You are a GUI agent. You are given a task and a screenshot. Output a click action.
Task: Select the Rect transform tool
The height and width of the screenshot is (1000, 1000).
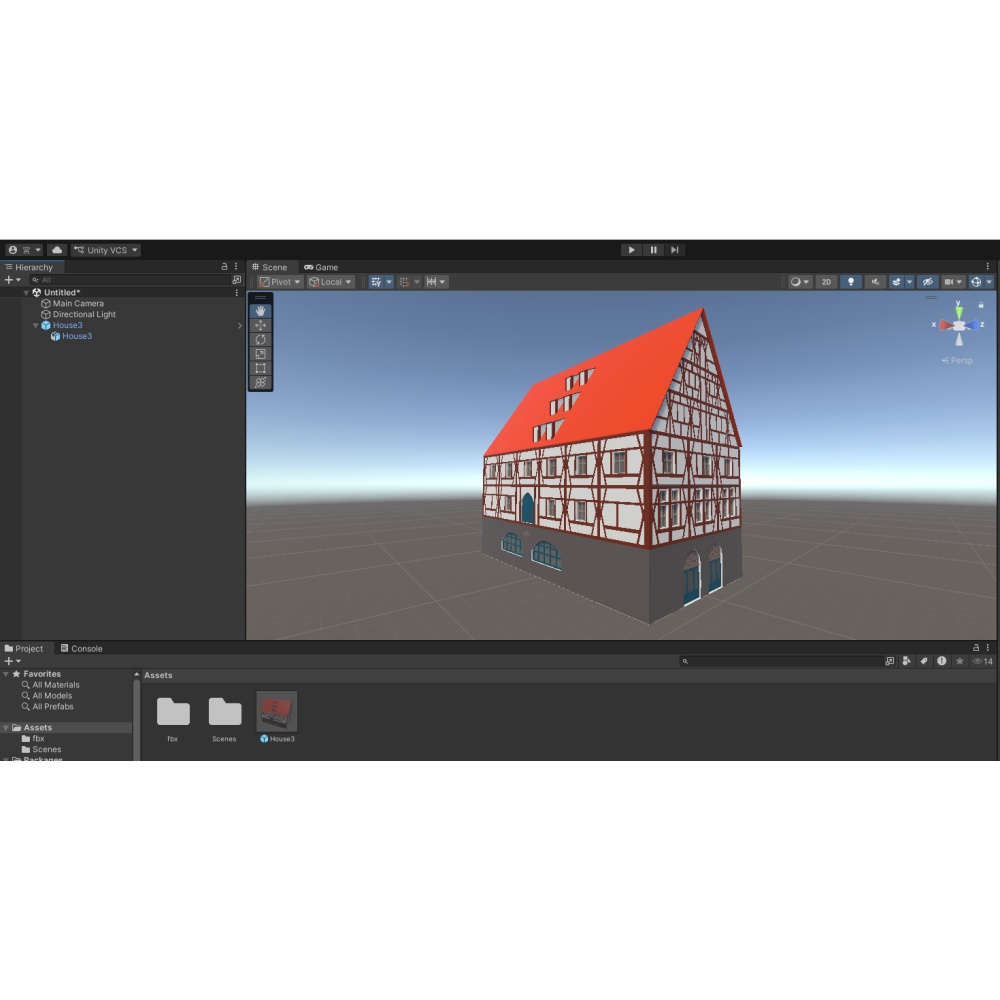pyautogui.click(x=260, y=368)
